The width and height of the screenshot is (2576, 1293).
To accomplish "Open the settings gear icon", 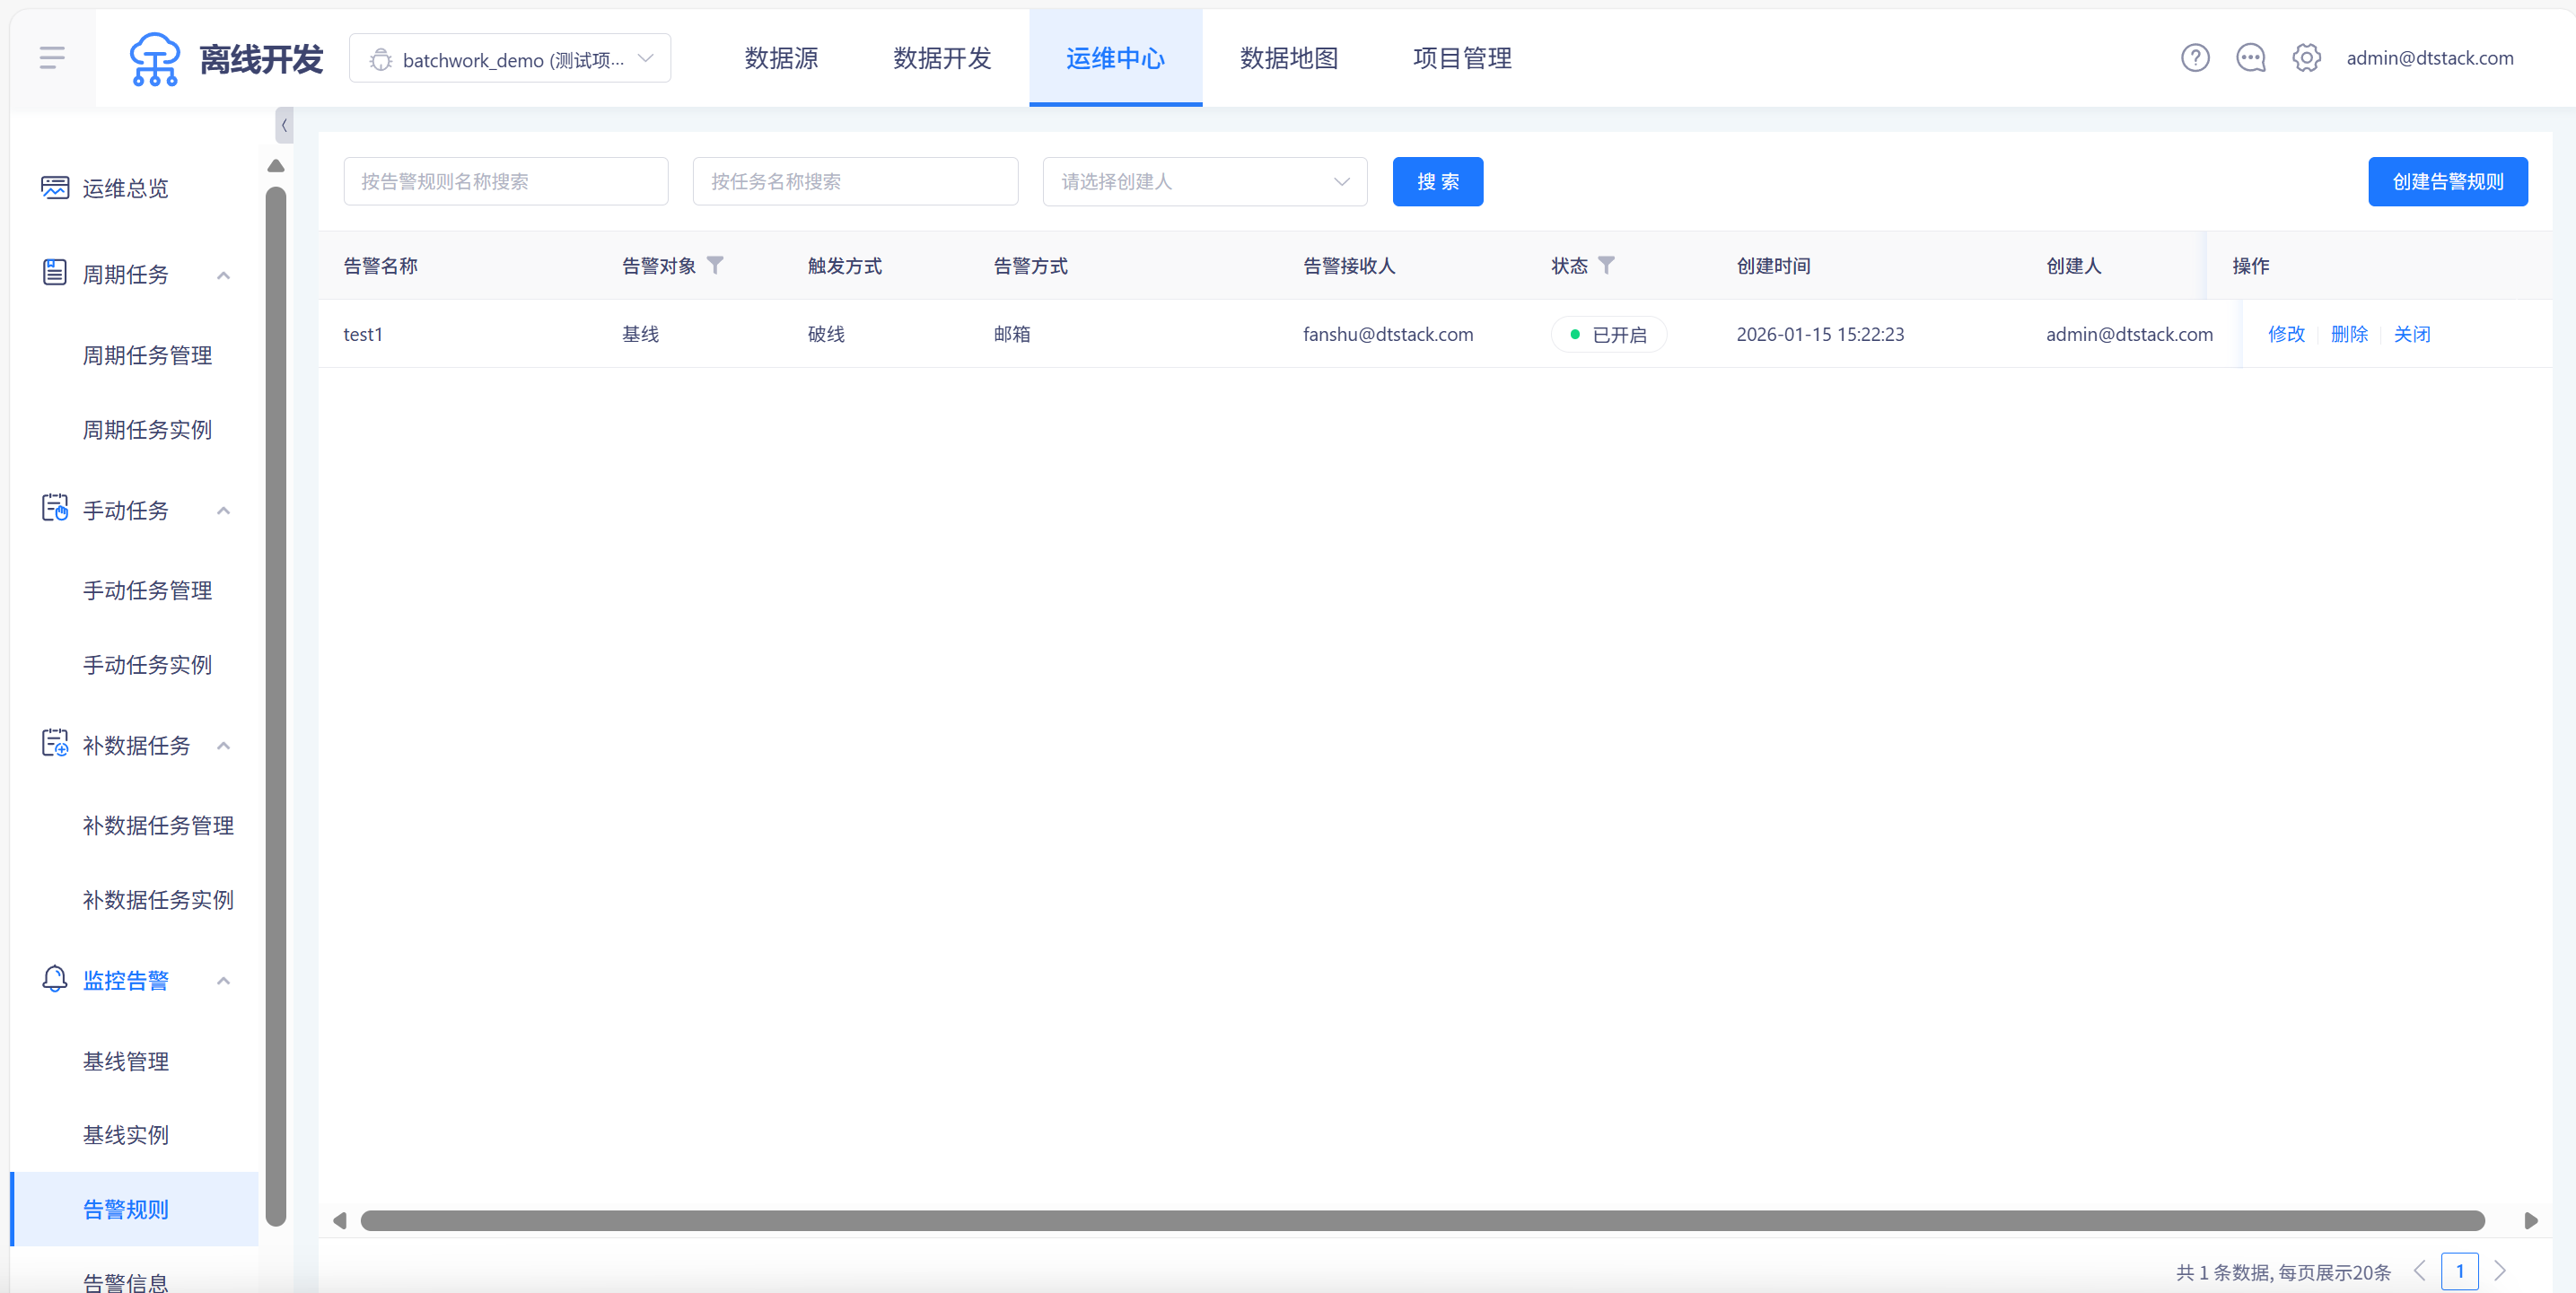I will (2306, 58).
